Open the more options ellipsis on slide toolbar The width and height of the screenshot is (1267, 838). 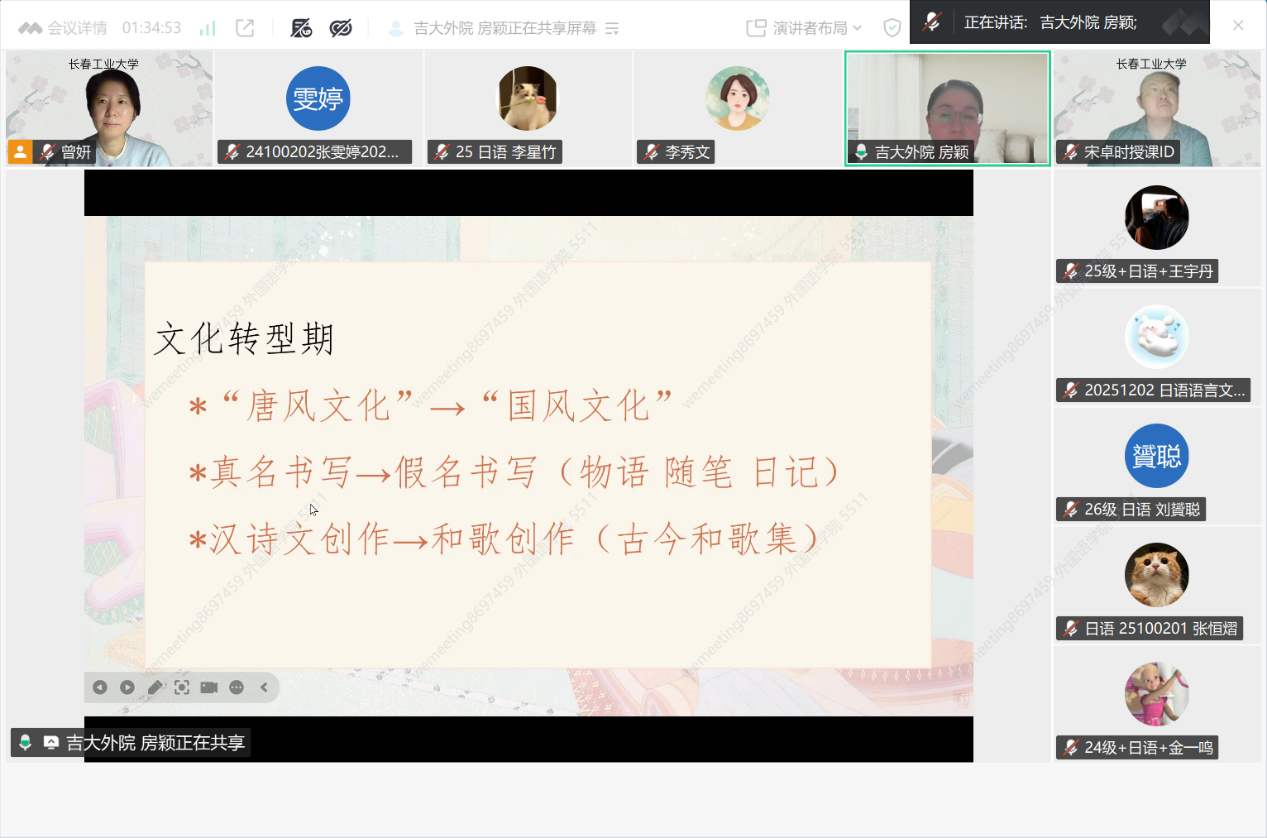(237, 687)
